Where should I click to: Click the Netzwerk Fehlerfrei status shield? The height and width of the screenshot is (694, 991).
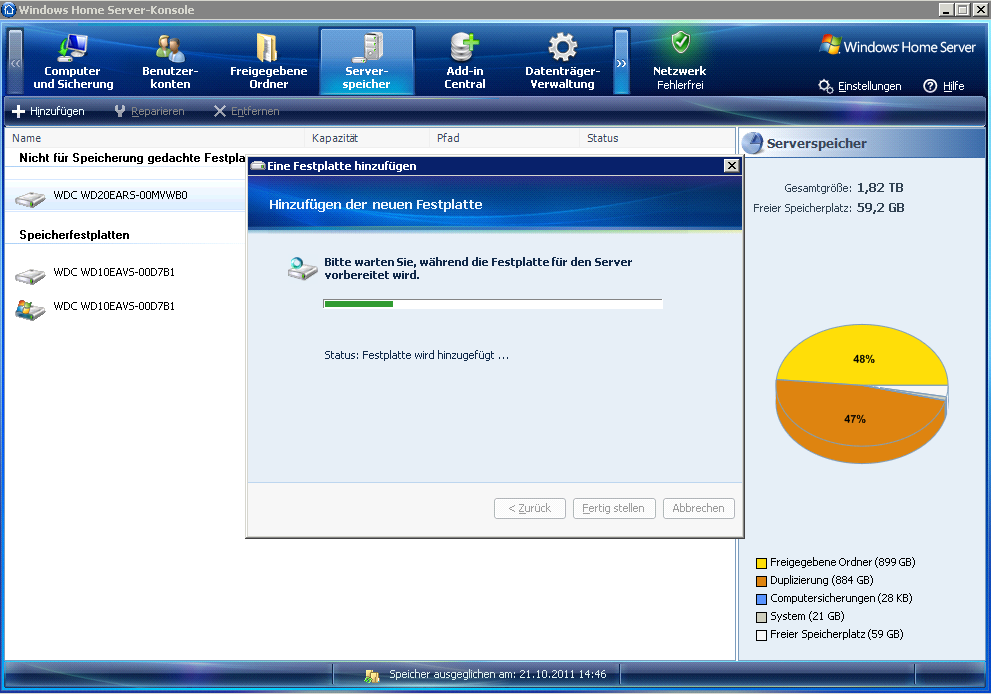click(x=680, y=43)
